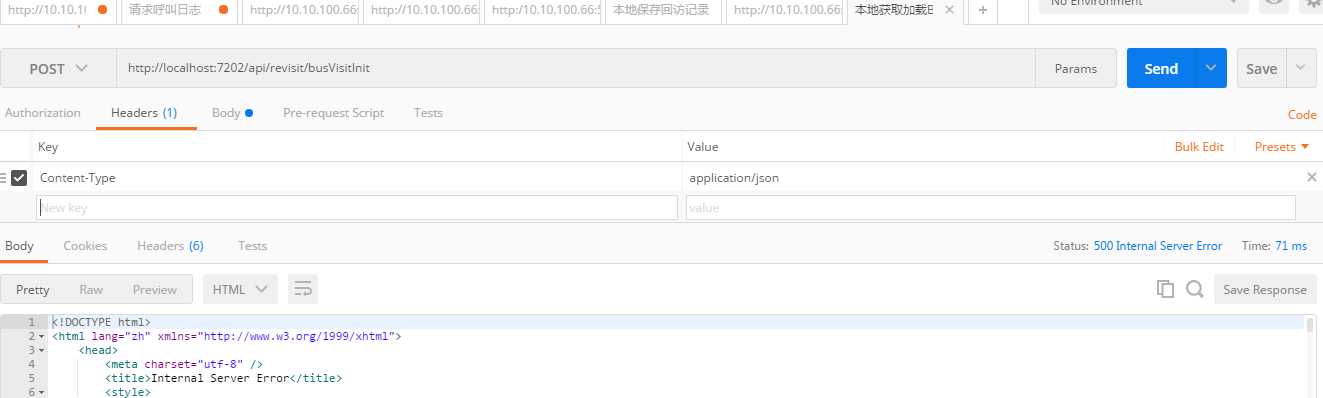Switch to first http://10.10.1 tab with orange dot

click(59, 10)
